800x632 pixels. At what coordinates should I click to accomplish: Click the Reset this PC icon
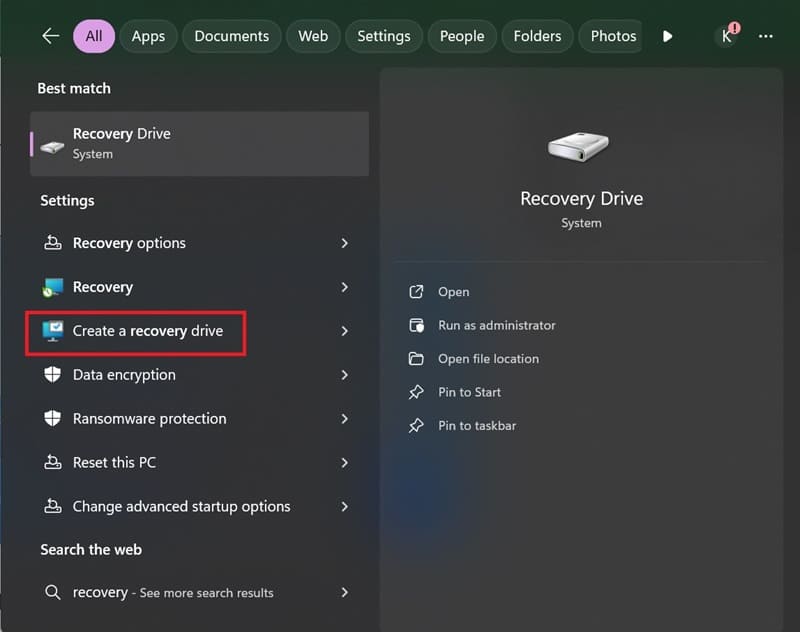click(53, 462)
